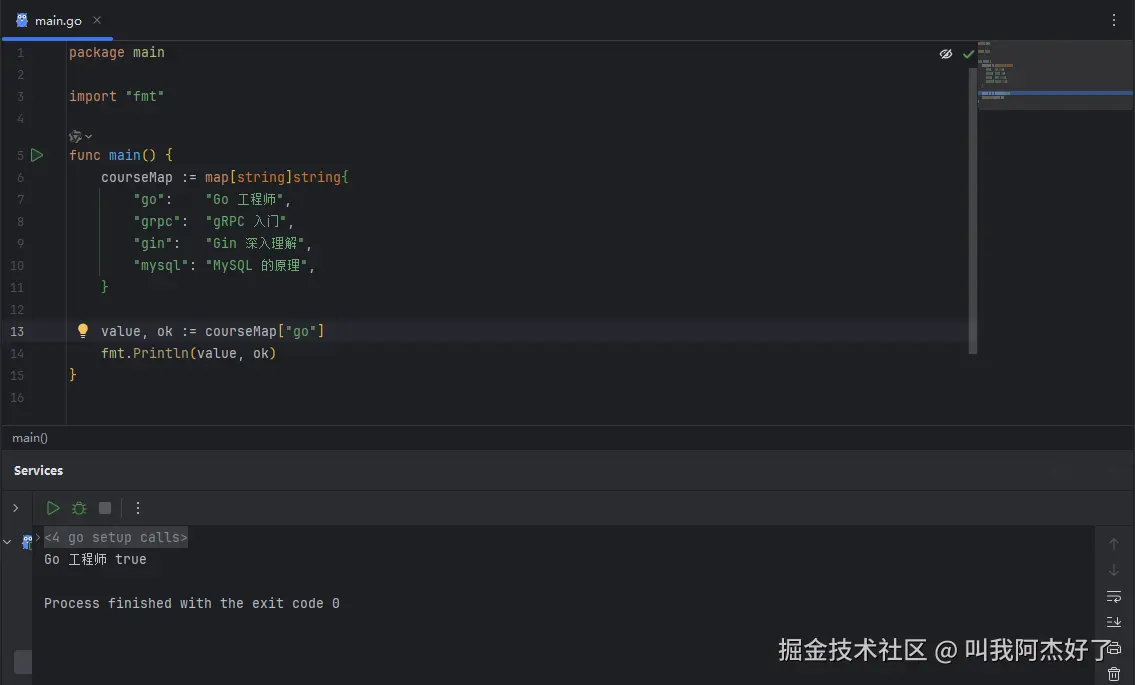Open the author hint dropdown above main
The height and width of the screenshot is (685, 1135).
pyautogui.click(x=81, y=136)
